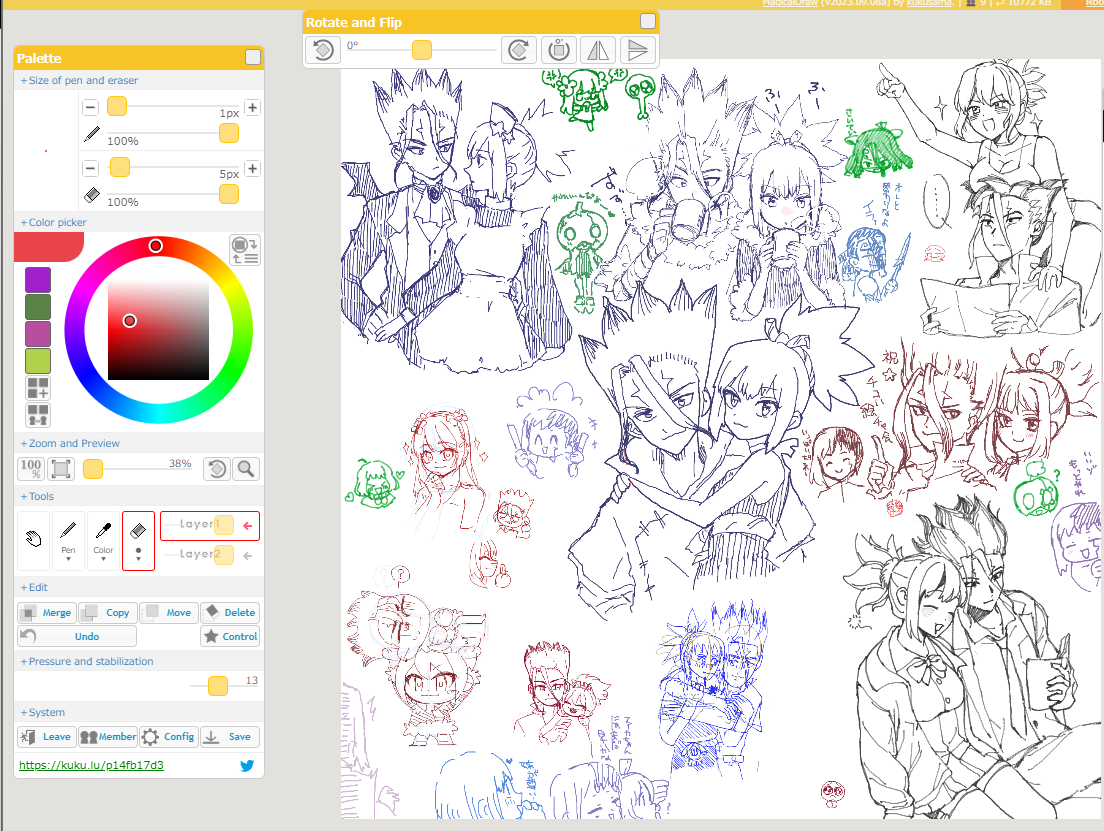Click the rotate step icon beside flip

coord(558,50)
